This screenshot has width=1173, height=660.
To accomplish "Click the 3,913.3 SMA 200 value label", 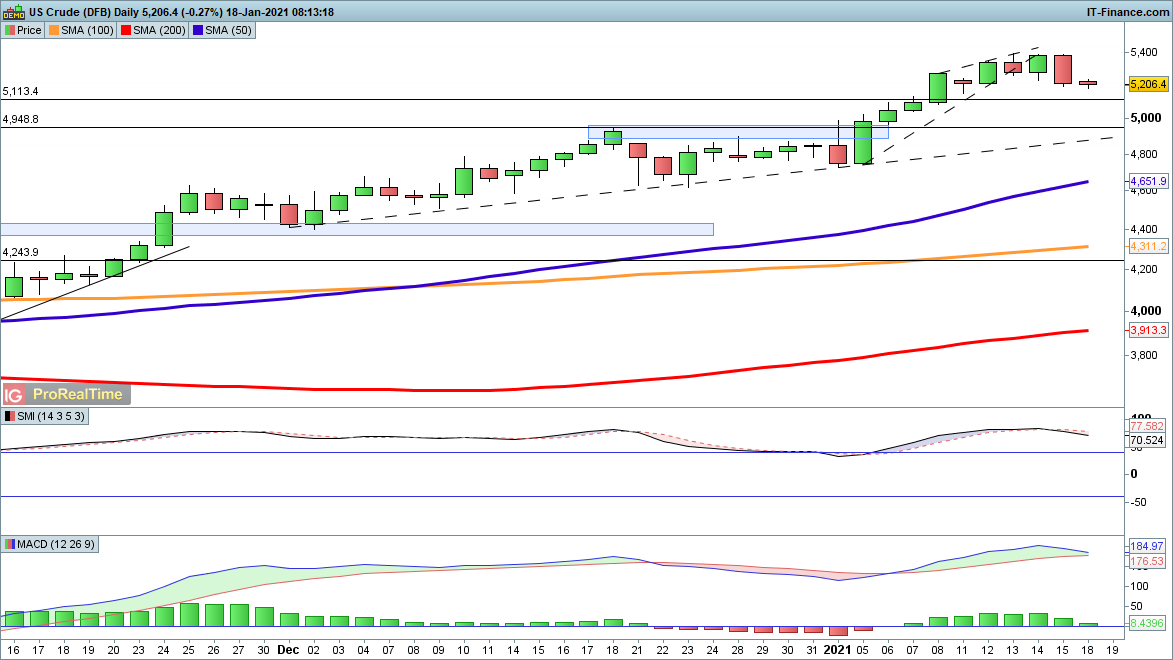I will click(1148, 330).
